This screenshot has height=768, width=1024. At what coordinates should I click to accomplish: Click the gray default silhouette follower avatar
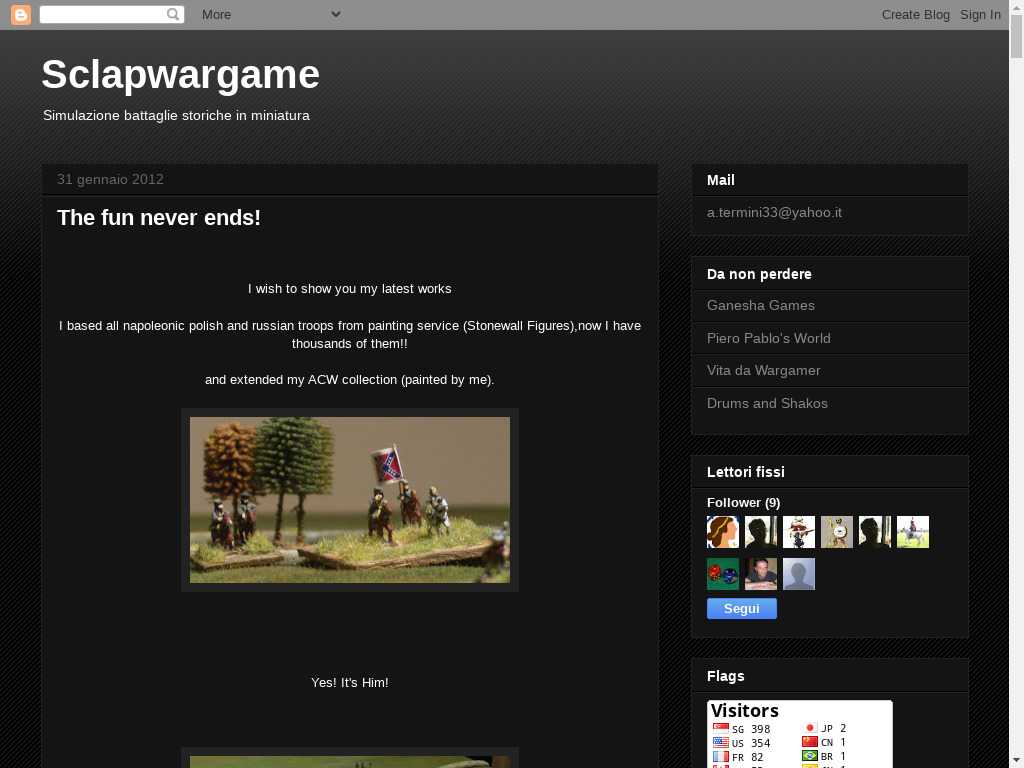pos(798,574)
